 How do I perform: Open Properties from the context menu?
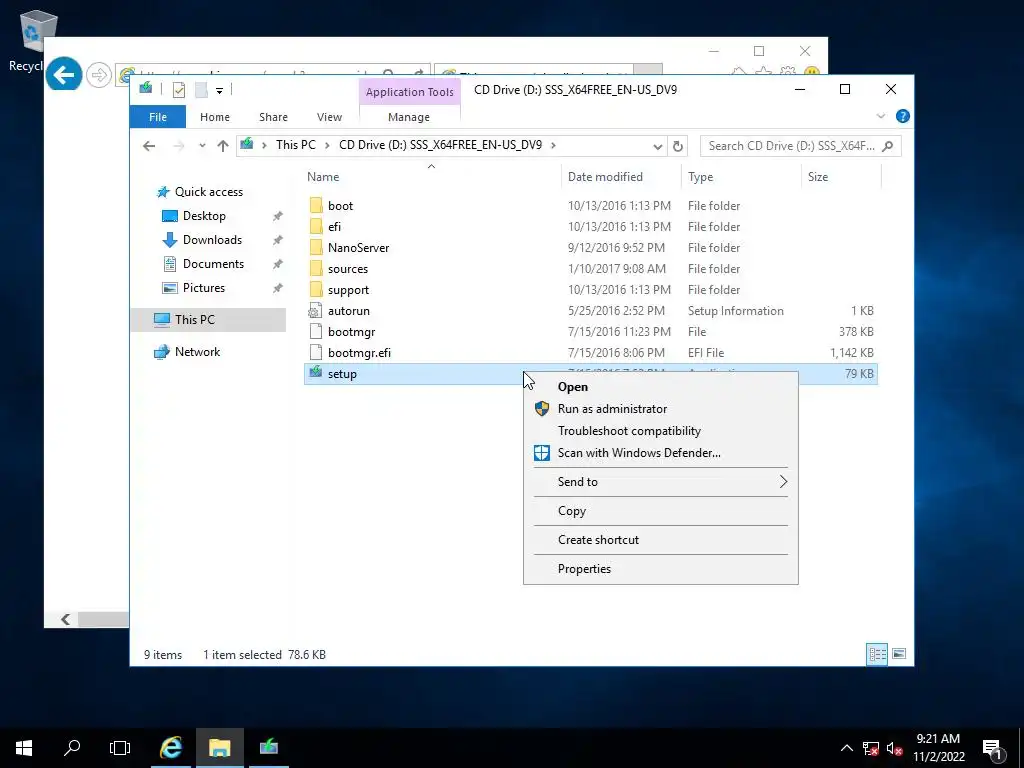(x=661, y=569)
